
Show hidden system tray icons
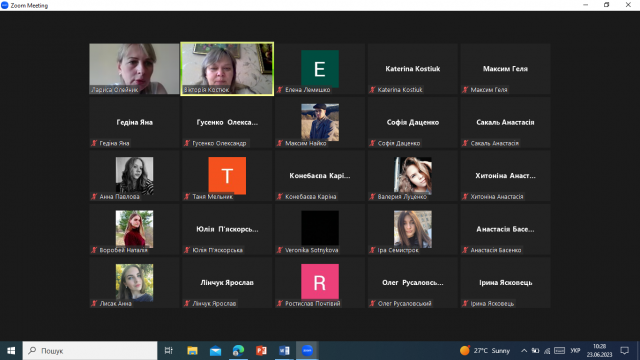(x=524, y=351)
